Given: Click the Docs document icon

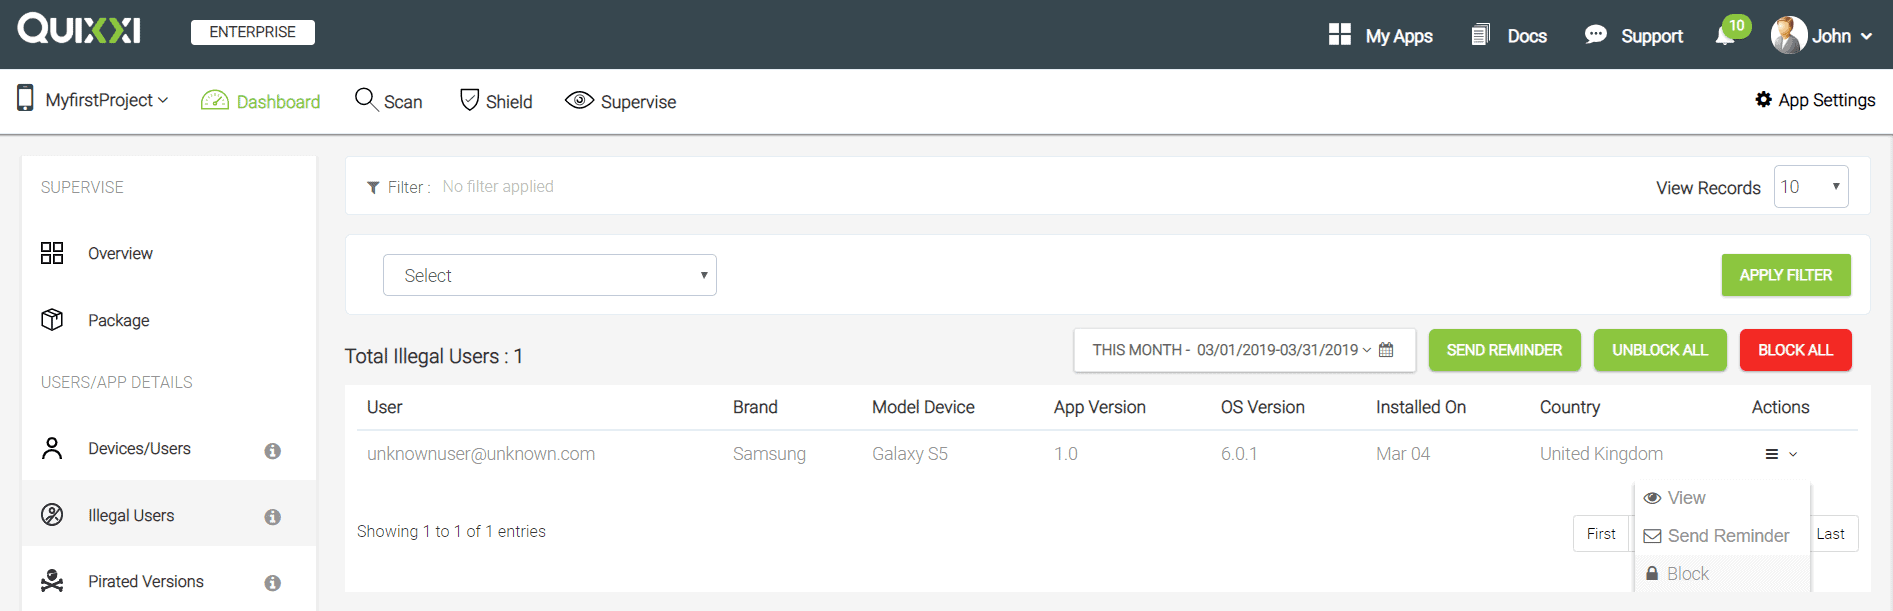Looking at the screenshot, I should click(x=1481, y=35).
